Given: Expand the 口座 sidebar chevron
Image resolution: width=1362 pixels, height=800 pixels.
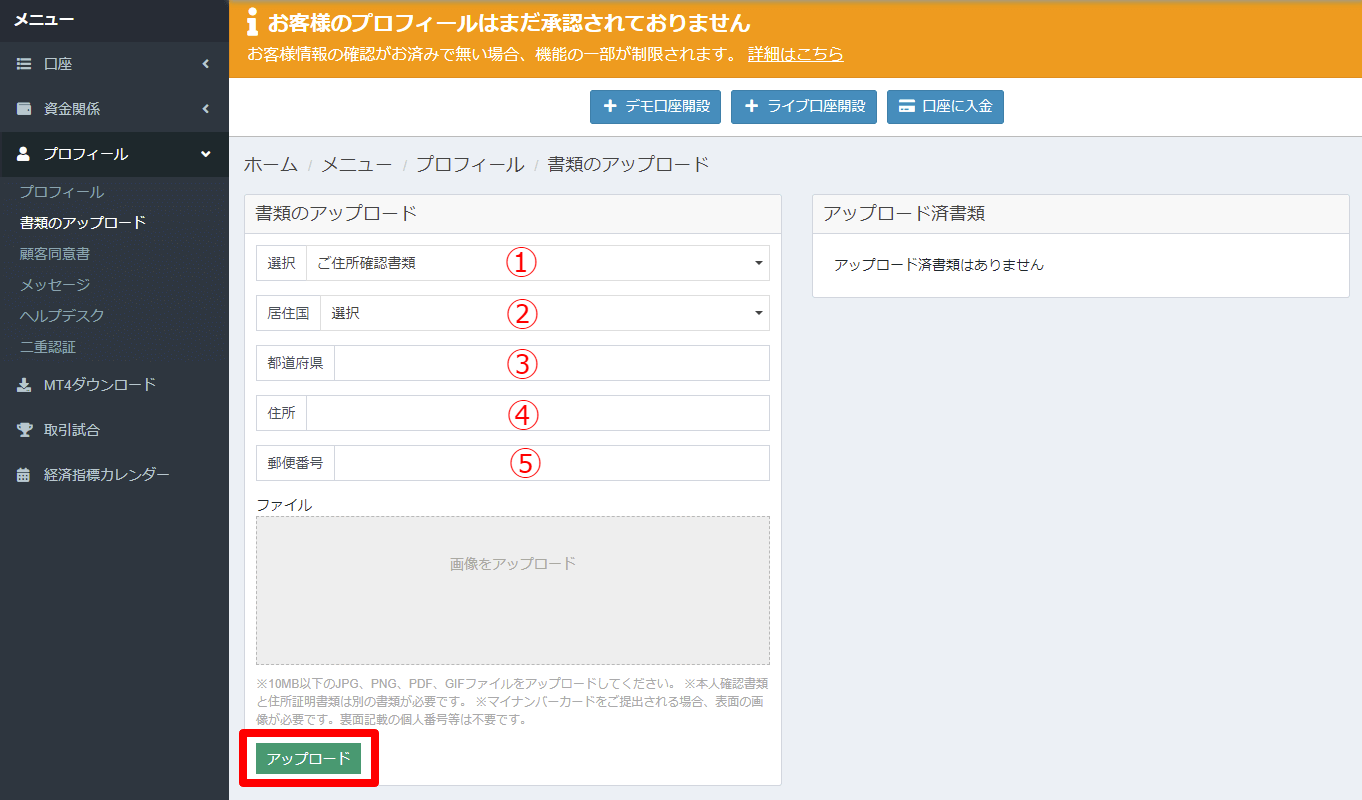Looking at the screenshot, I should [x=206, y=64].
